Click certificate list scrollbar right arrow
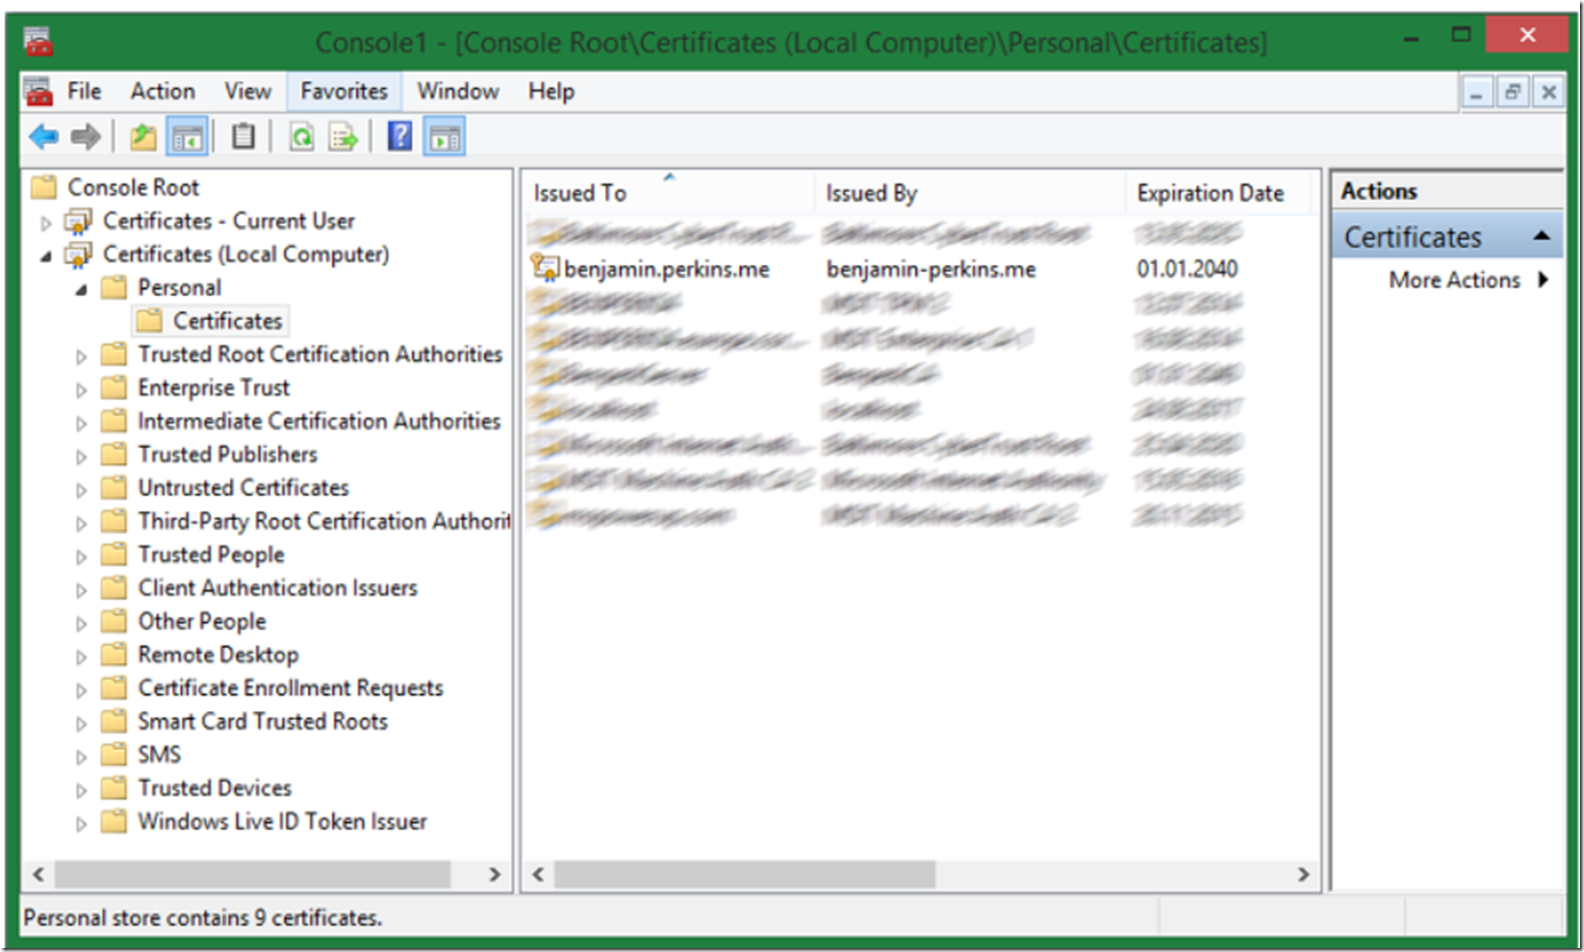Viewport: 1584px width, 952px height. coord(1303,874)
